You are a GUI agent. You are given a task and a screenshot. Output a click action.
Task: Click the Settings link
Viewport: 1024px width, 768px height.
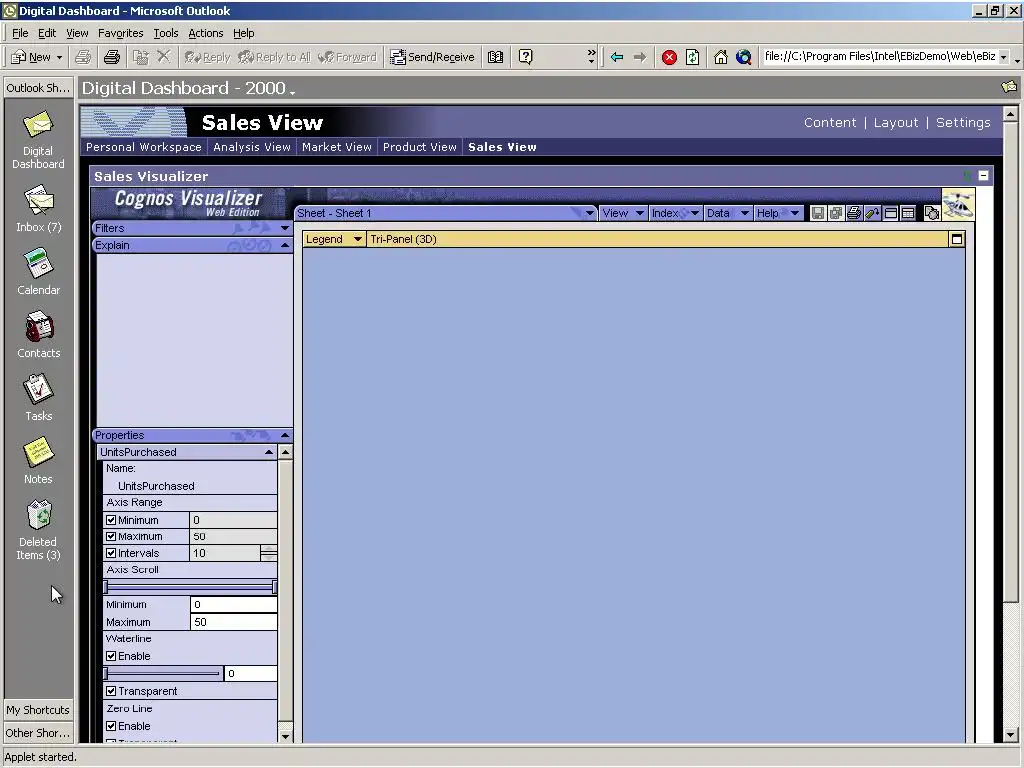963,122
